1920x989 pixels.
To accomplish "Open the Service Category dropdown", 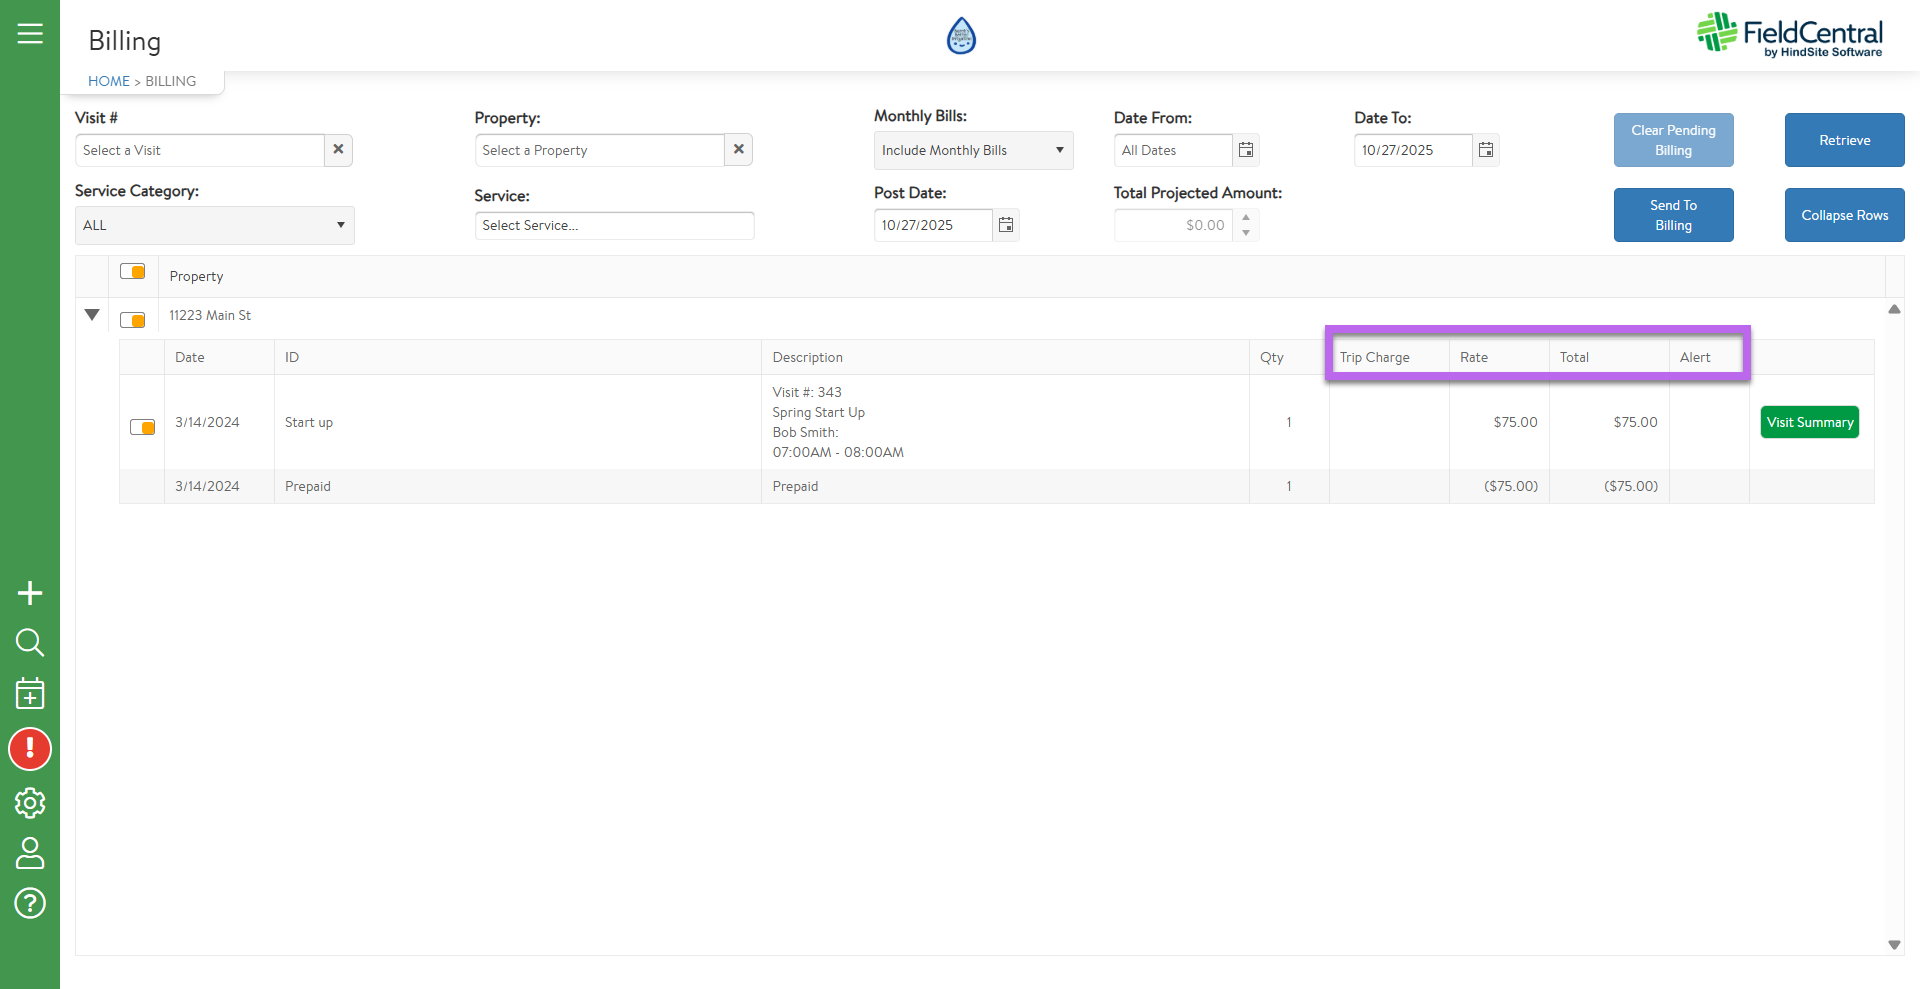I will 214,226.
